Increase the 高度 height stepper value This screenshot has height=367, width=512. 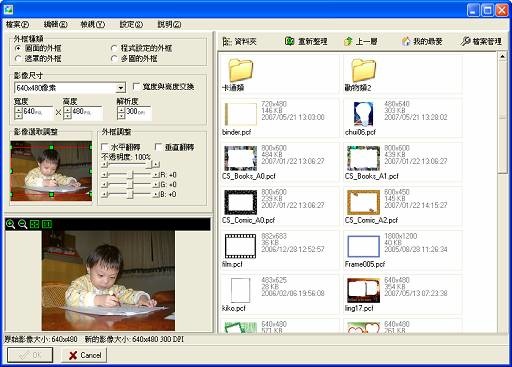(x=68, y=110)
